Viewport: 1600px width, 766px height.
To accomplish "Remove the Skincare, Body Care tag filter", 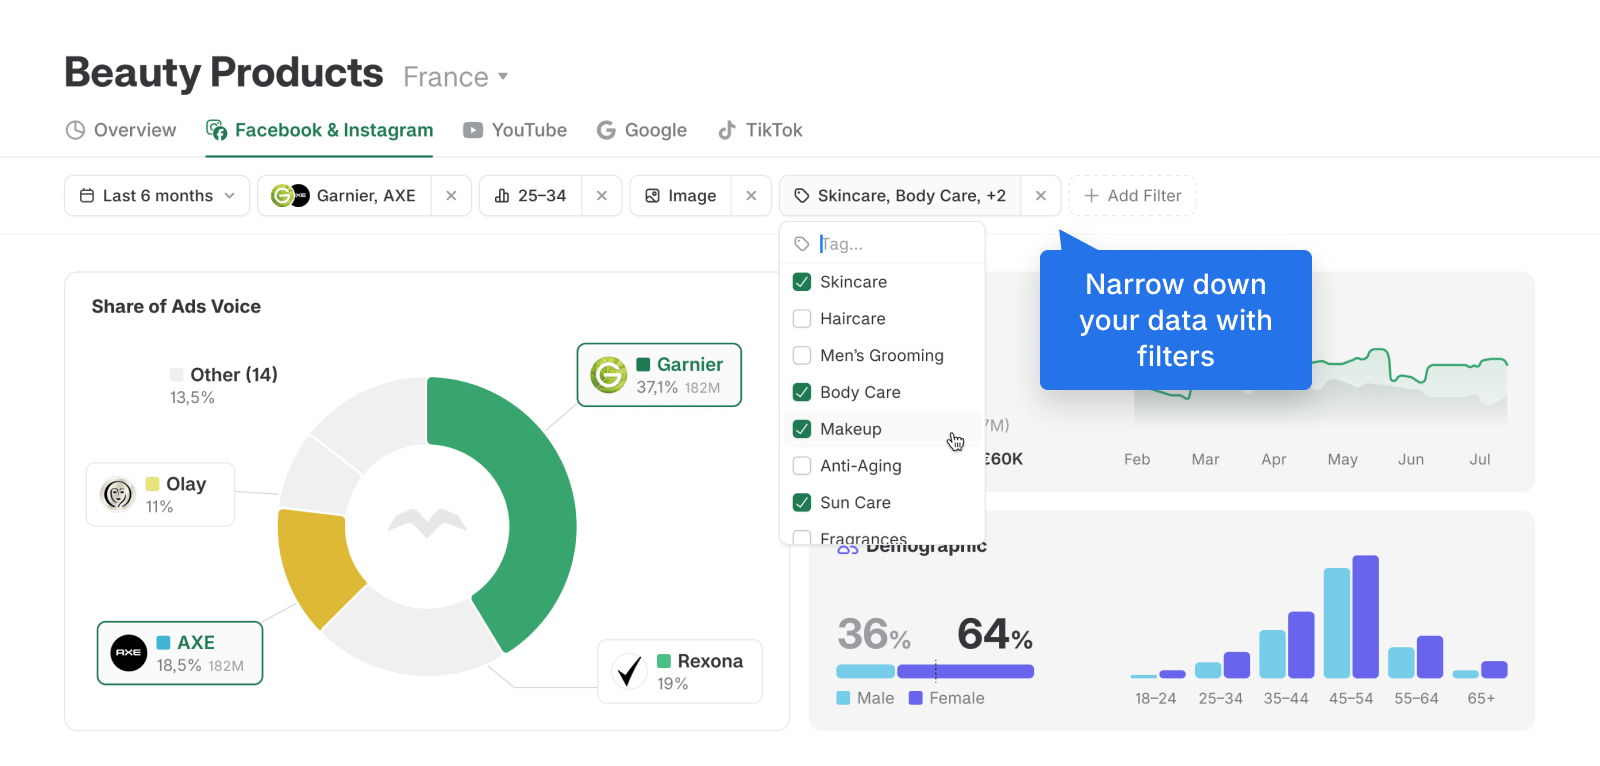I will 1041,196.
